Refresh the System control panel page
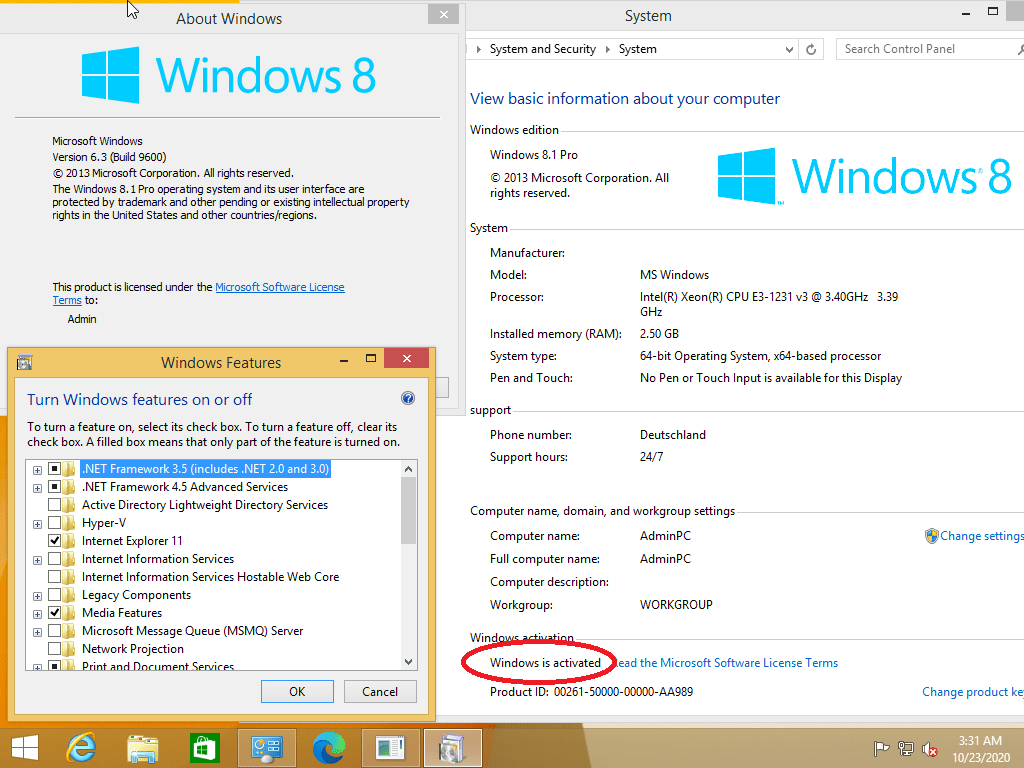 [x=810, y=49]
